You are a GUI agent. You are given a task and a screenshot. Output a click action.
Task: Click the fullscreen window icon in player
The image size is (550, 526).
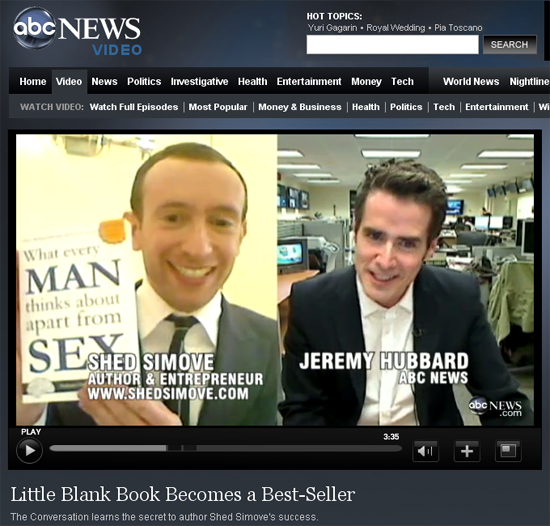(508, 451)
